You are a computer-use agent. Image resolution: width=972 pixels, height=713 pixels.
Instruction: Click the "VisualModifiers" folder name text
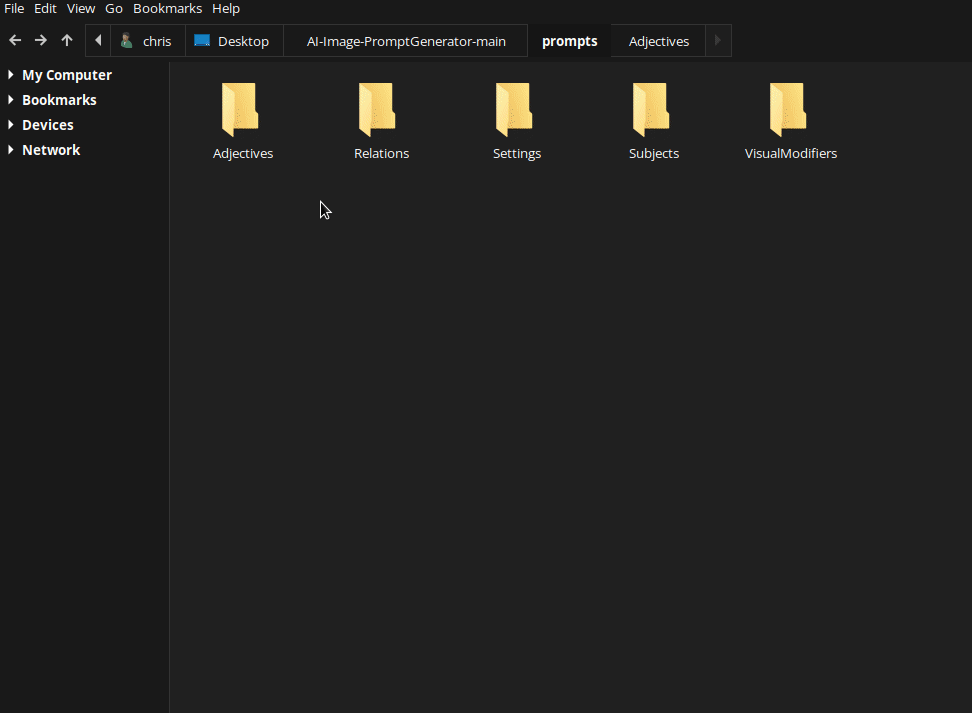coord(790,153)
